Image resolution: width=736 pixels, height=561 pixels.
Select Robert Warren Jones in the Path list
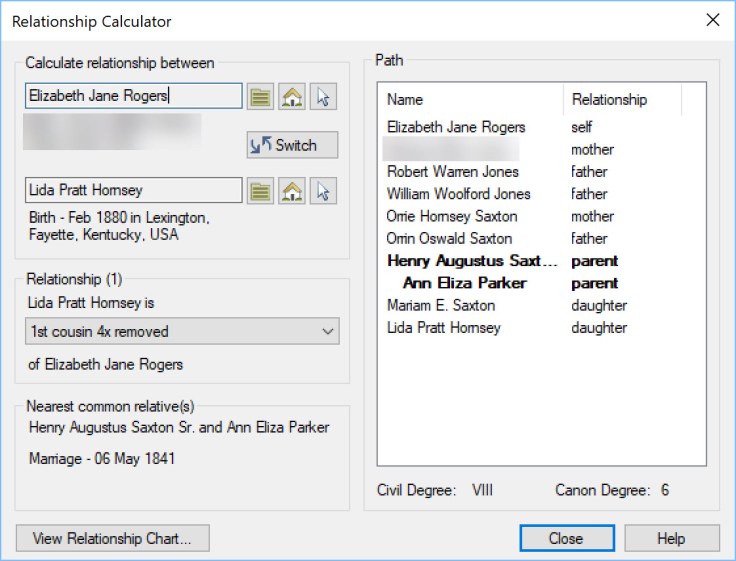tap(542, 171)
